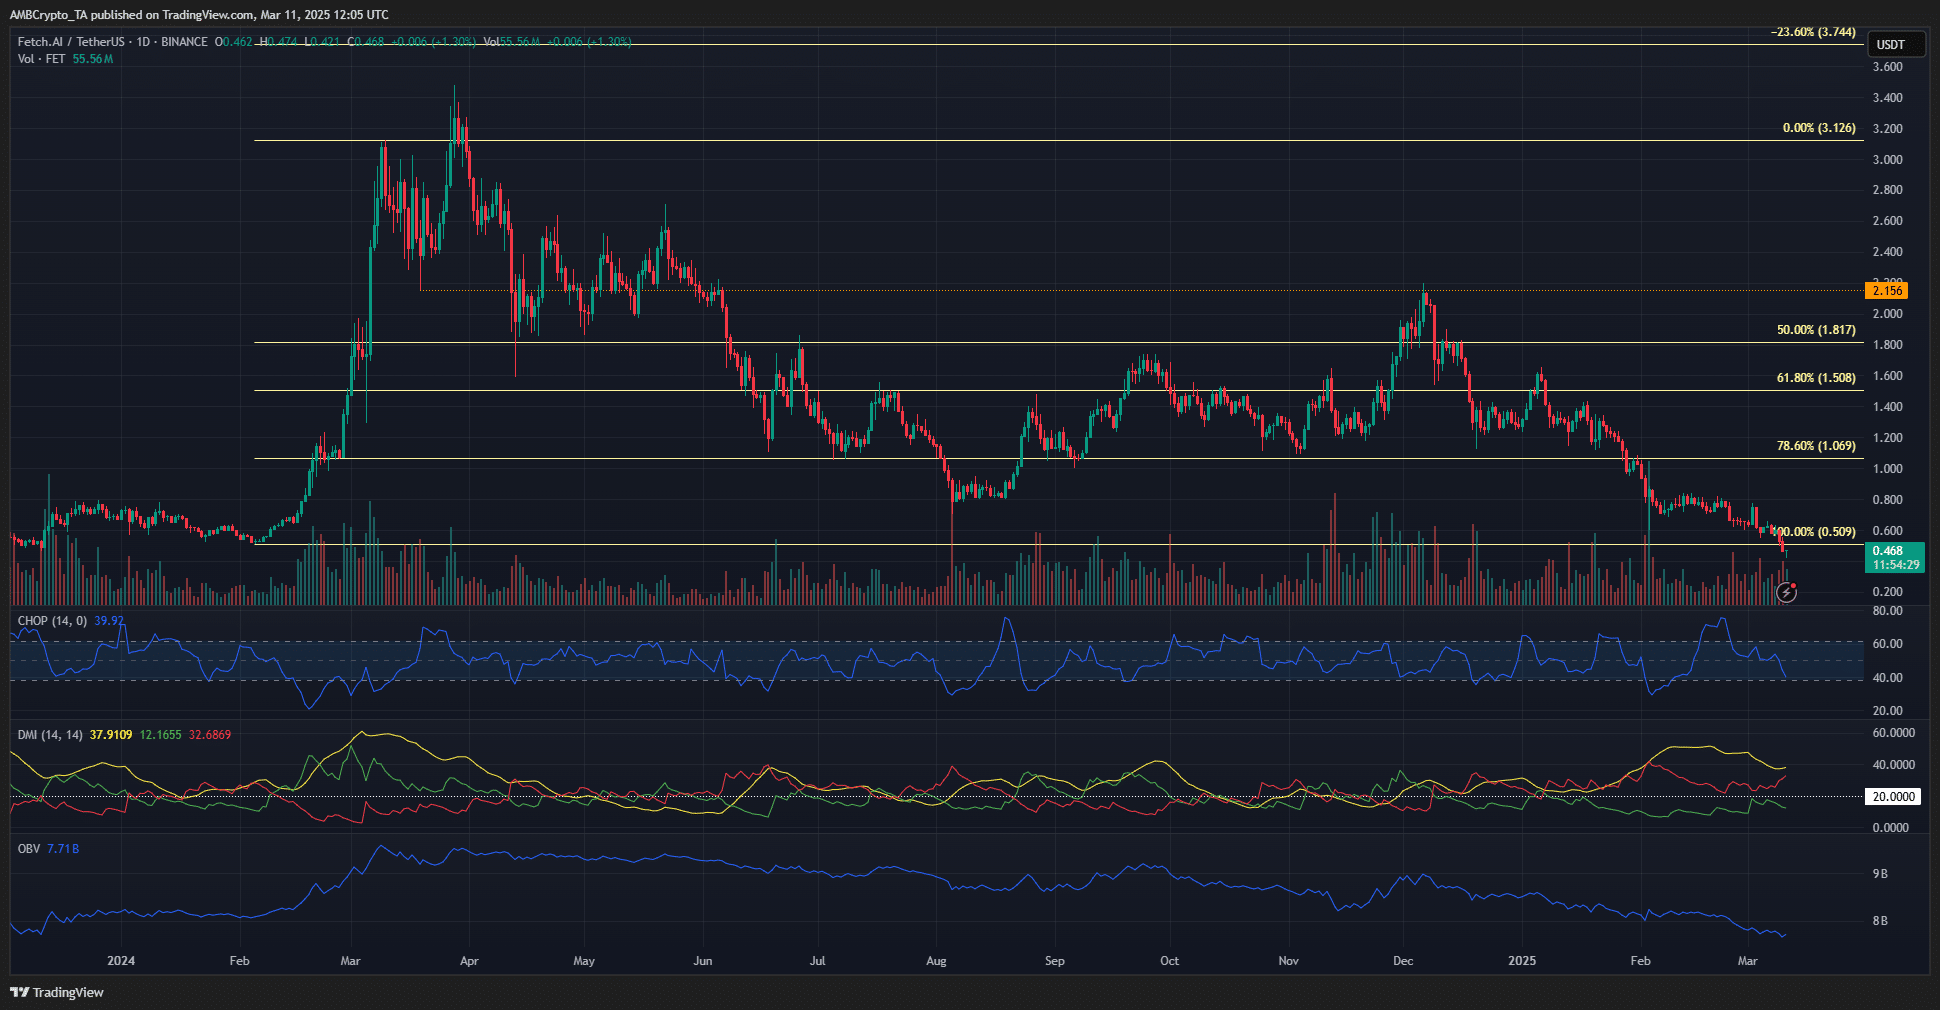Select the 50.00% (1.817) Fib label

click(x=1816, y=330)
